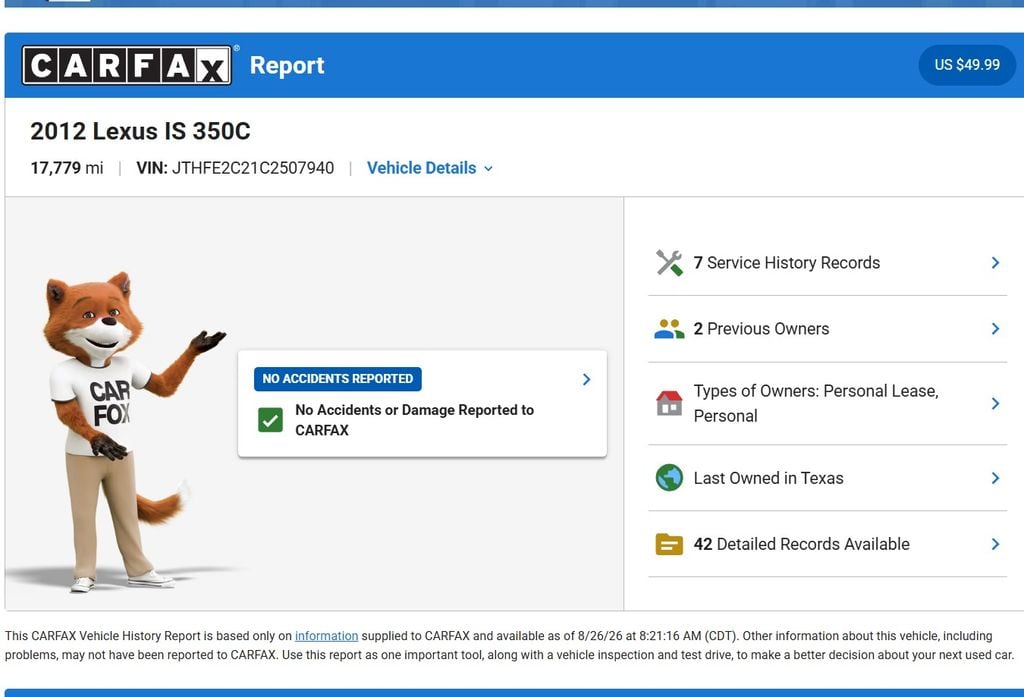
Task: Click the Report header word
Action: point(287,65)
